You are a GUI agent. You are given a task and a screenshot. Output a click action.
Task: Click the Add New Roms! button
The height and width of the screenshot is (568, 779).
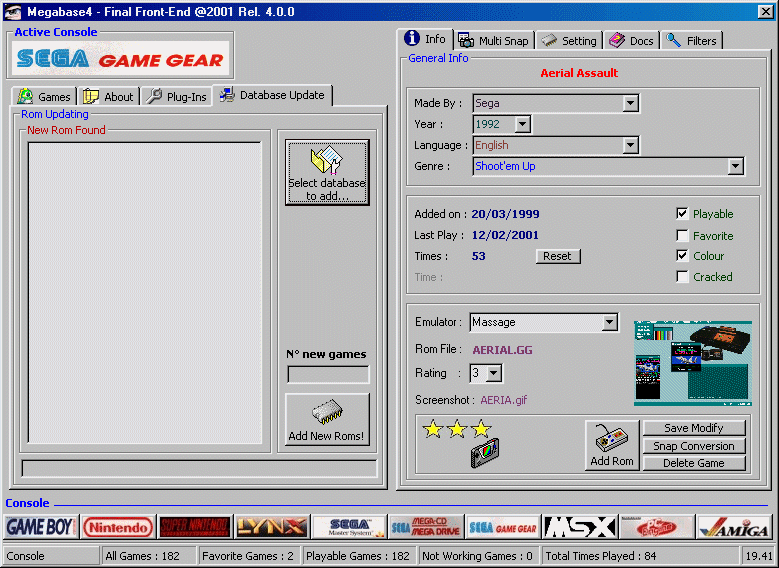click(x=327, y=419)
